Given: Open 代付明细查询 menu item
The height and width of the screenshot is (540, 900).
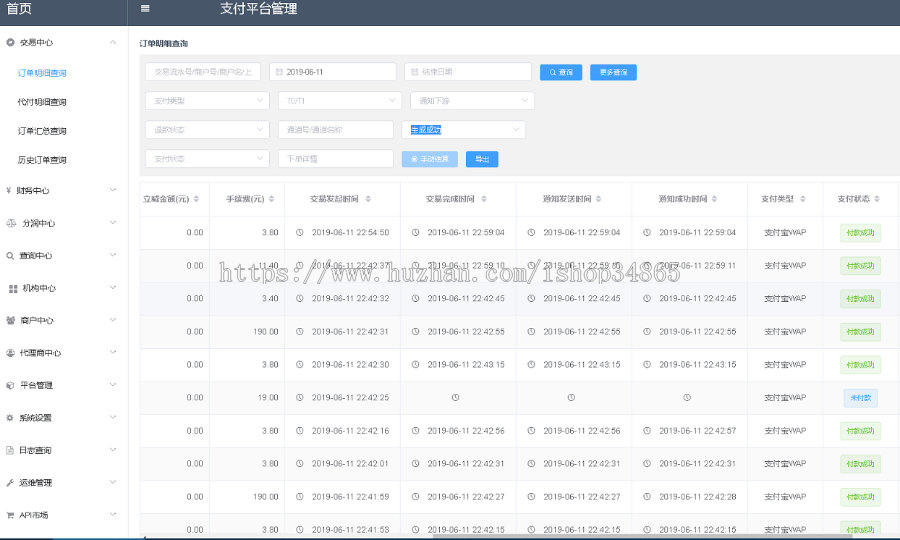Looking at the screenshot, I should [x=42, y=102].
